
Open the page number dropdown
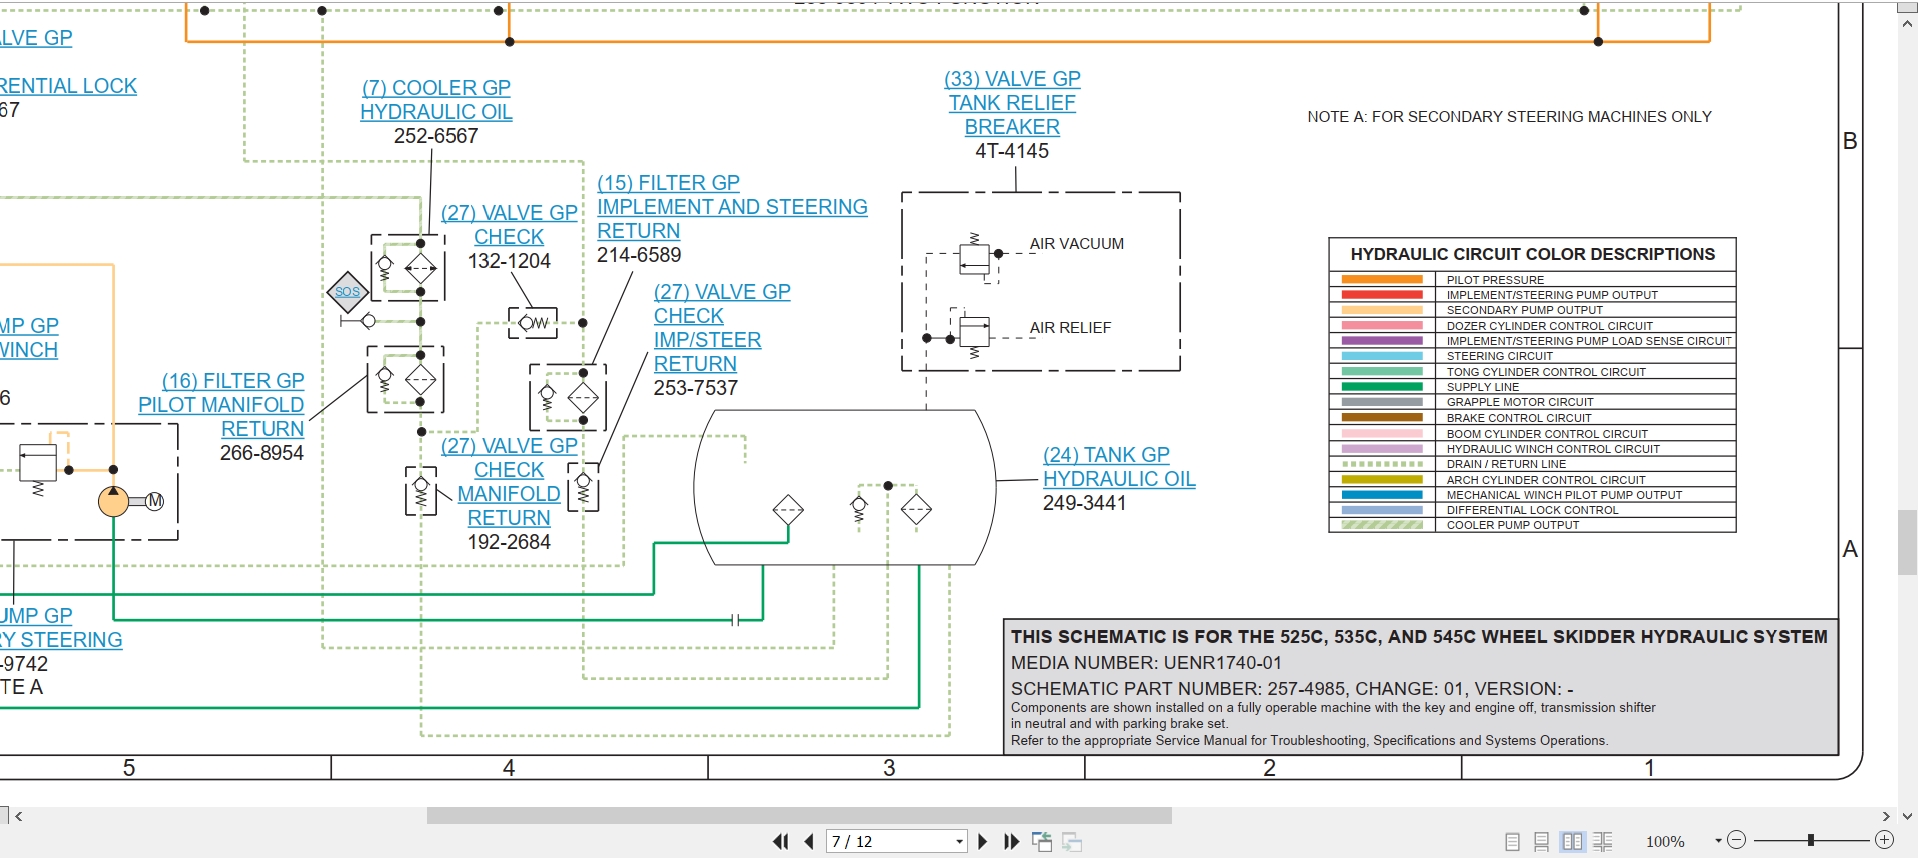[959, 842]
